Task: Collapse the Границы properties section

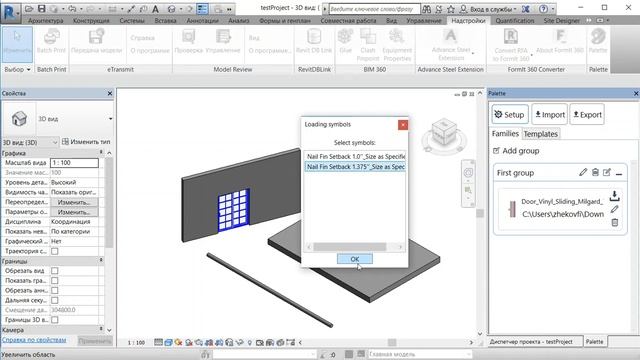Action: pos(101,260)
